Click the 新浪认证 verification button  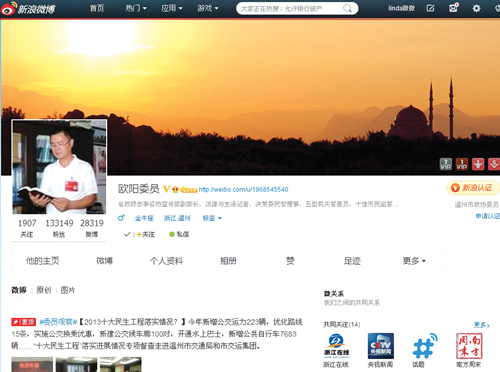(473, 188)
